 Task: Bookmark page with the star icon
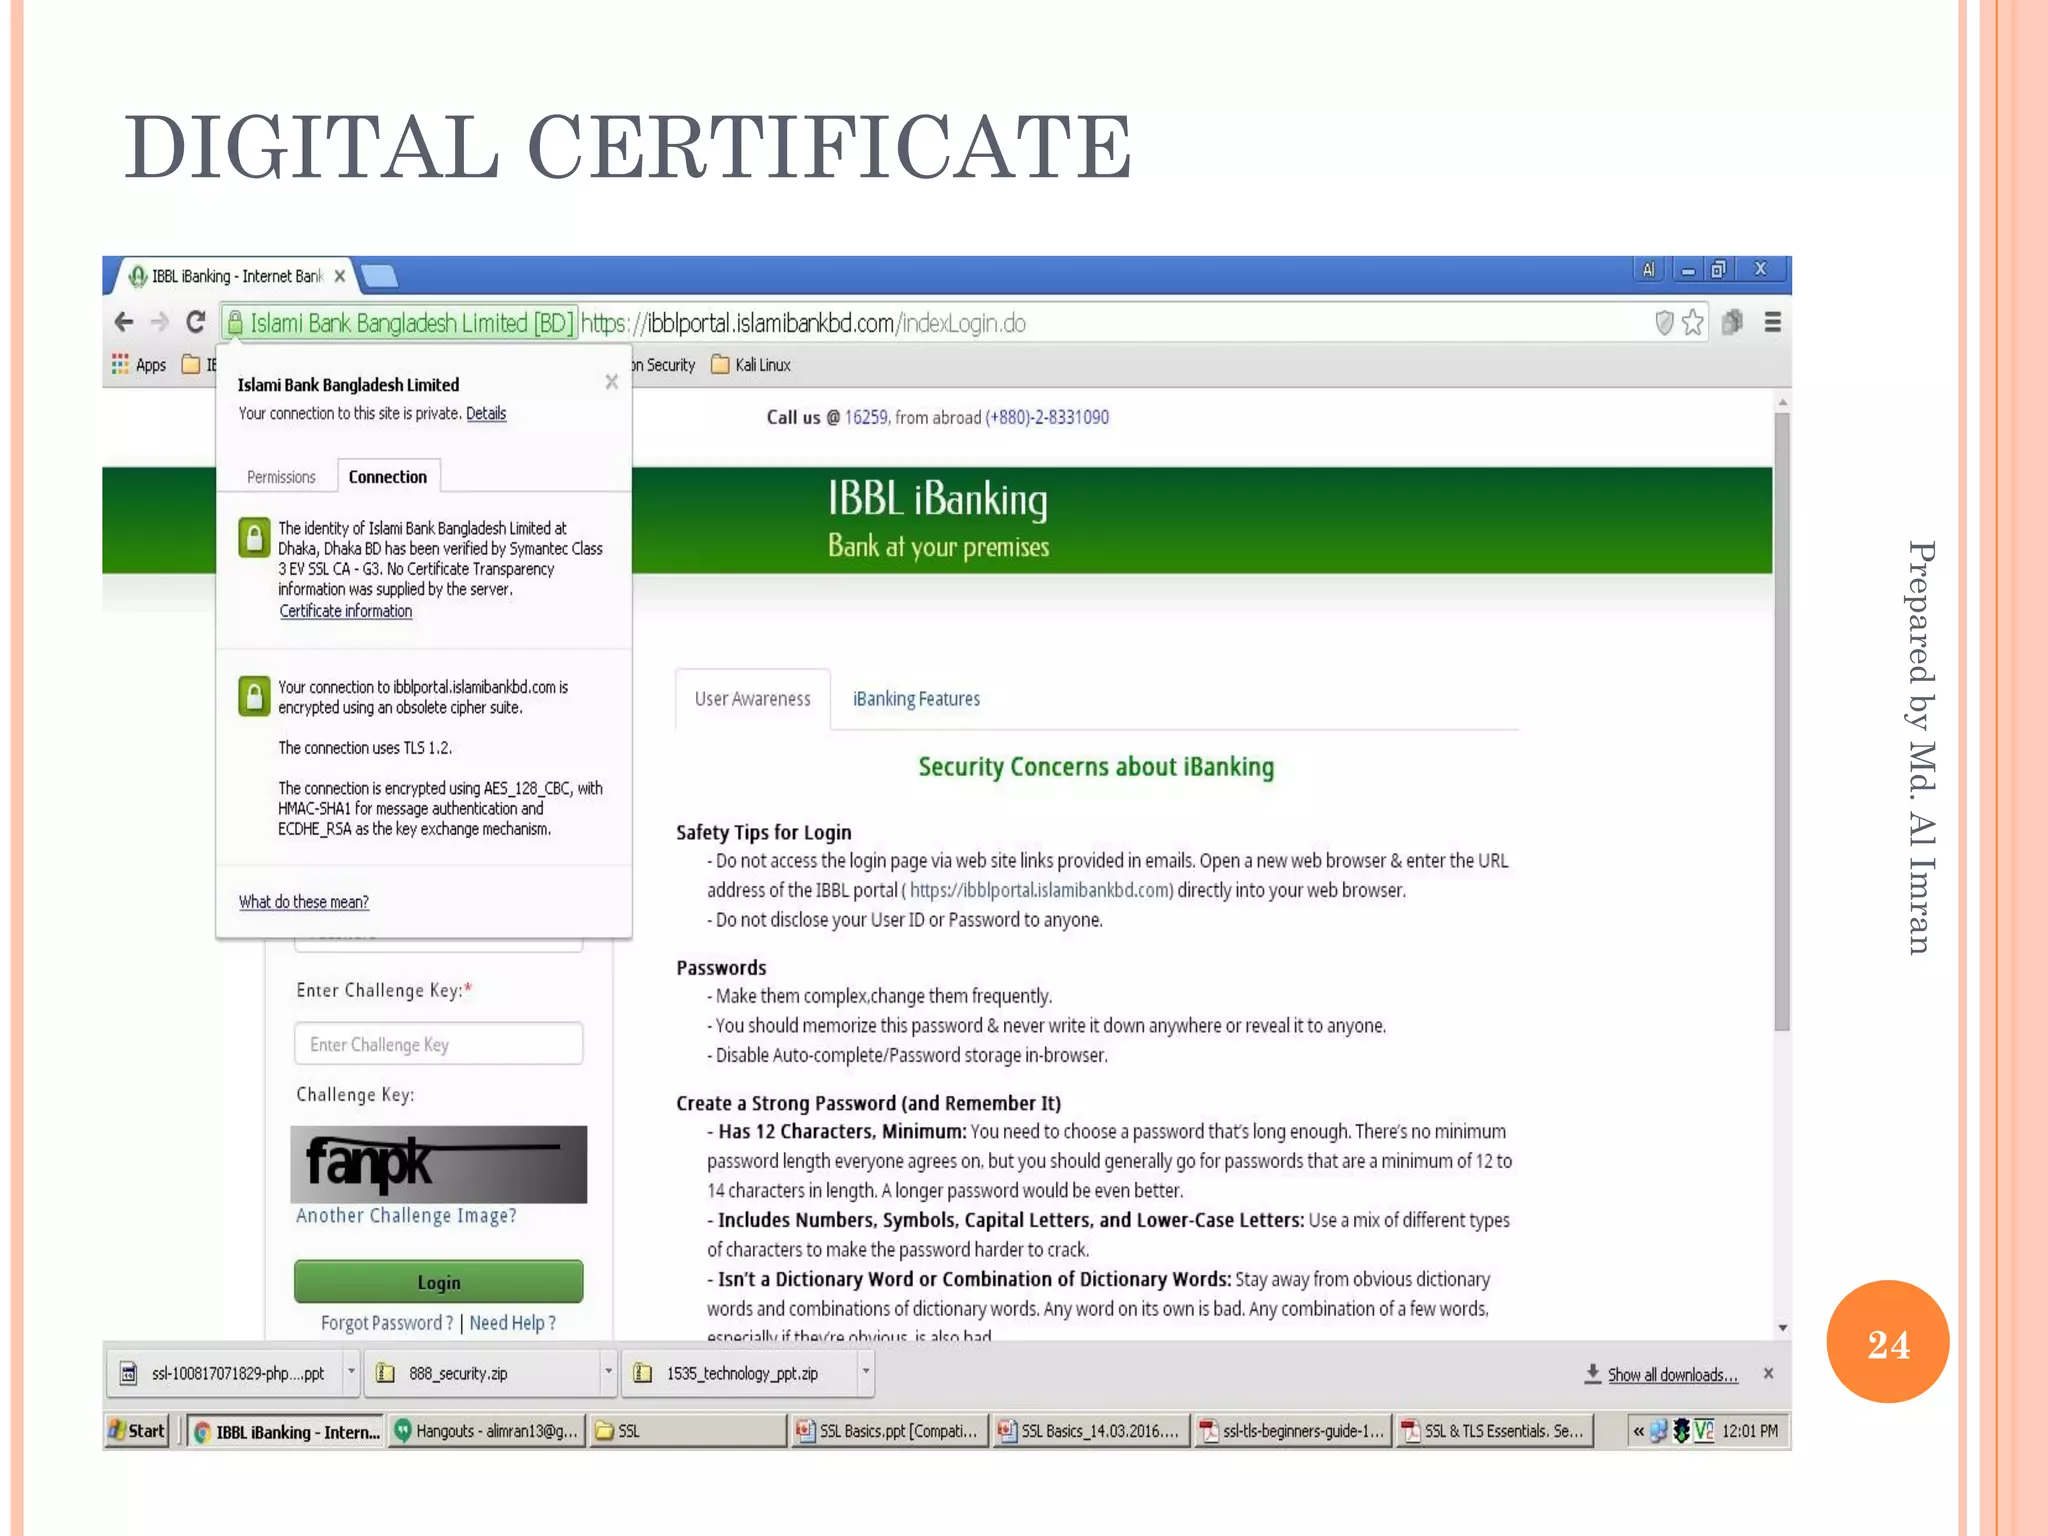[x=1692, y=322]
